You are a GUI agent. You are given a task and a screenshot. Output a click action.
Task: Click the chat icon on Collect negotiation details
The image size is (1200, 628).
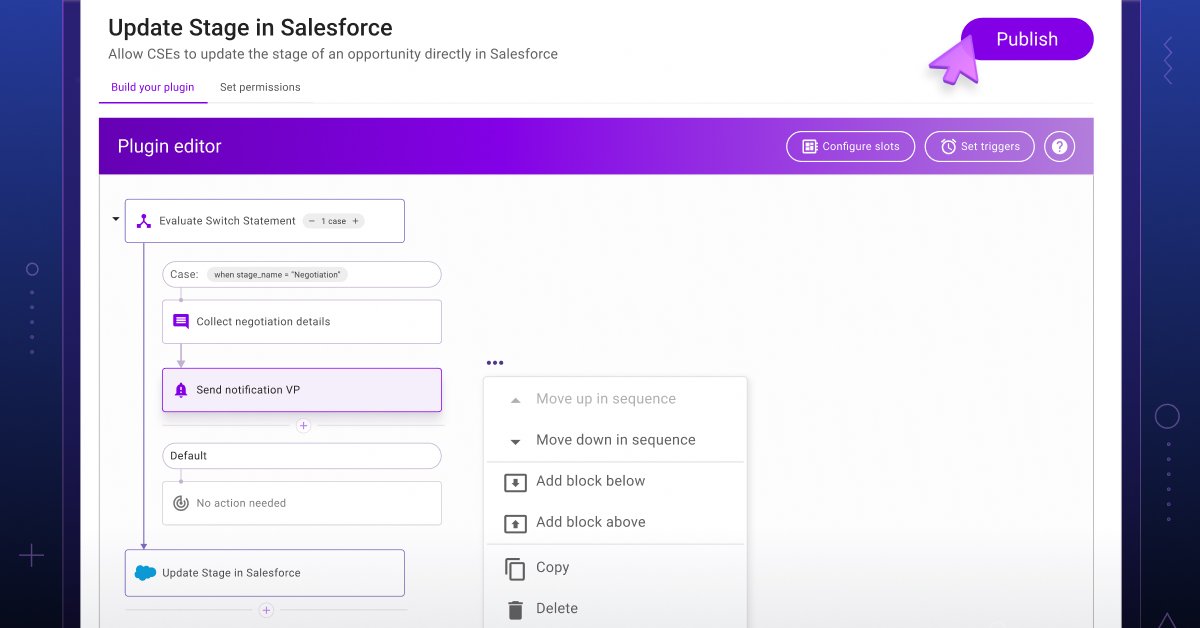point(181,322)
